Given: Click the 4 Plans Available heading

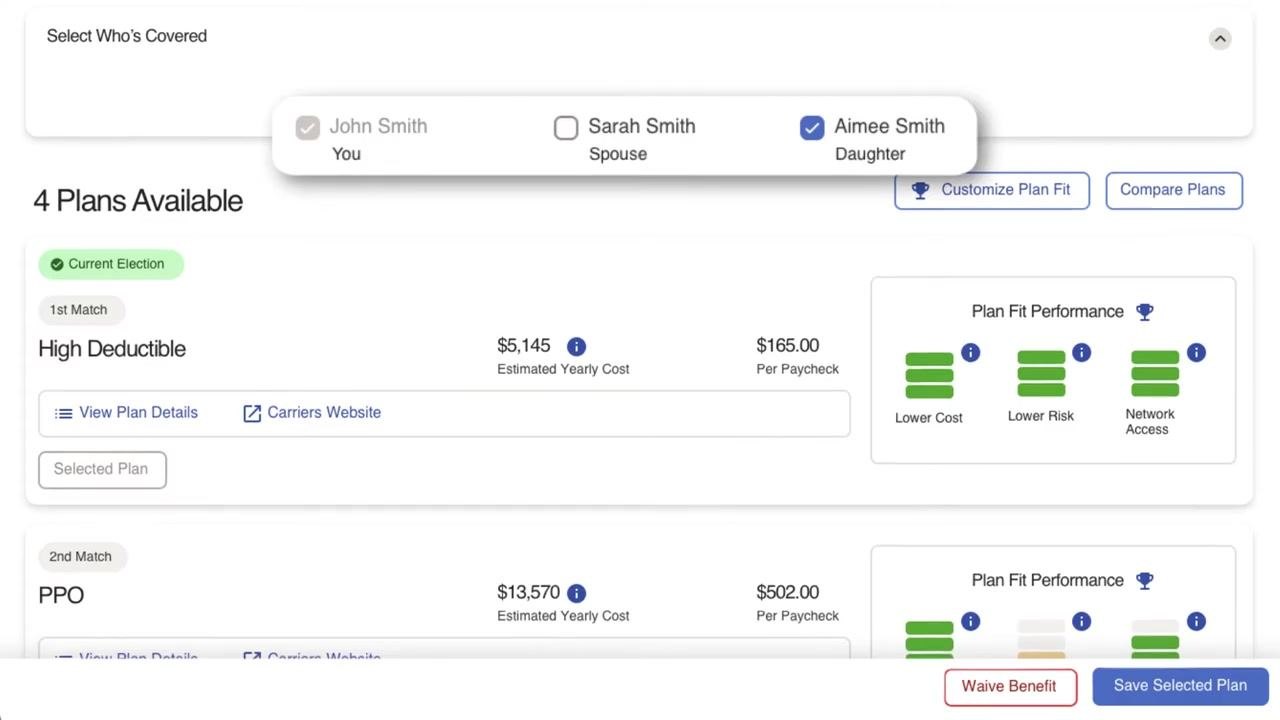Looking at the screenshot, I should (x=138, y=201).
